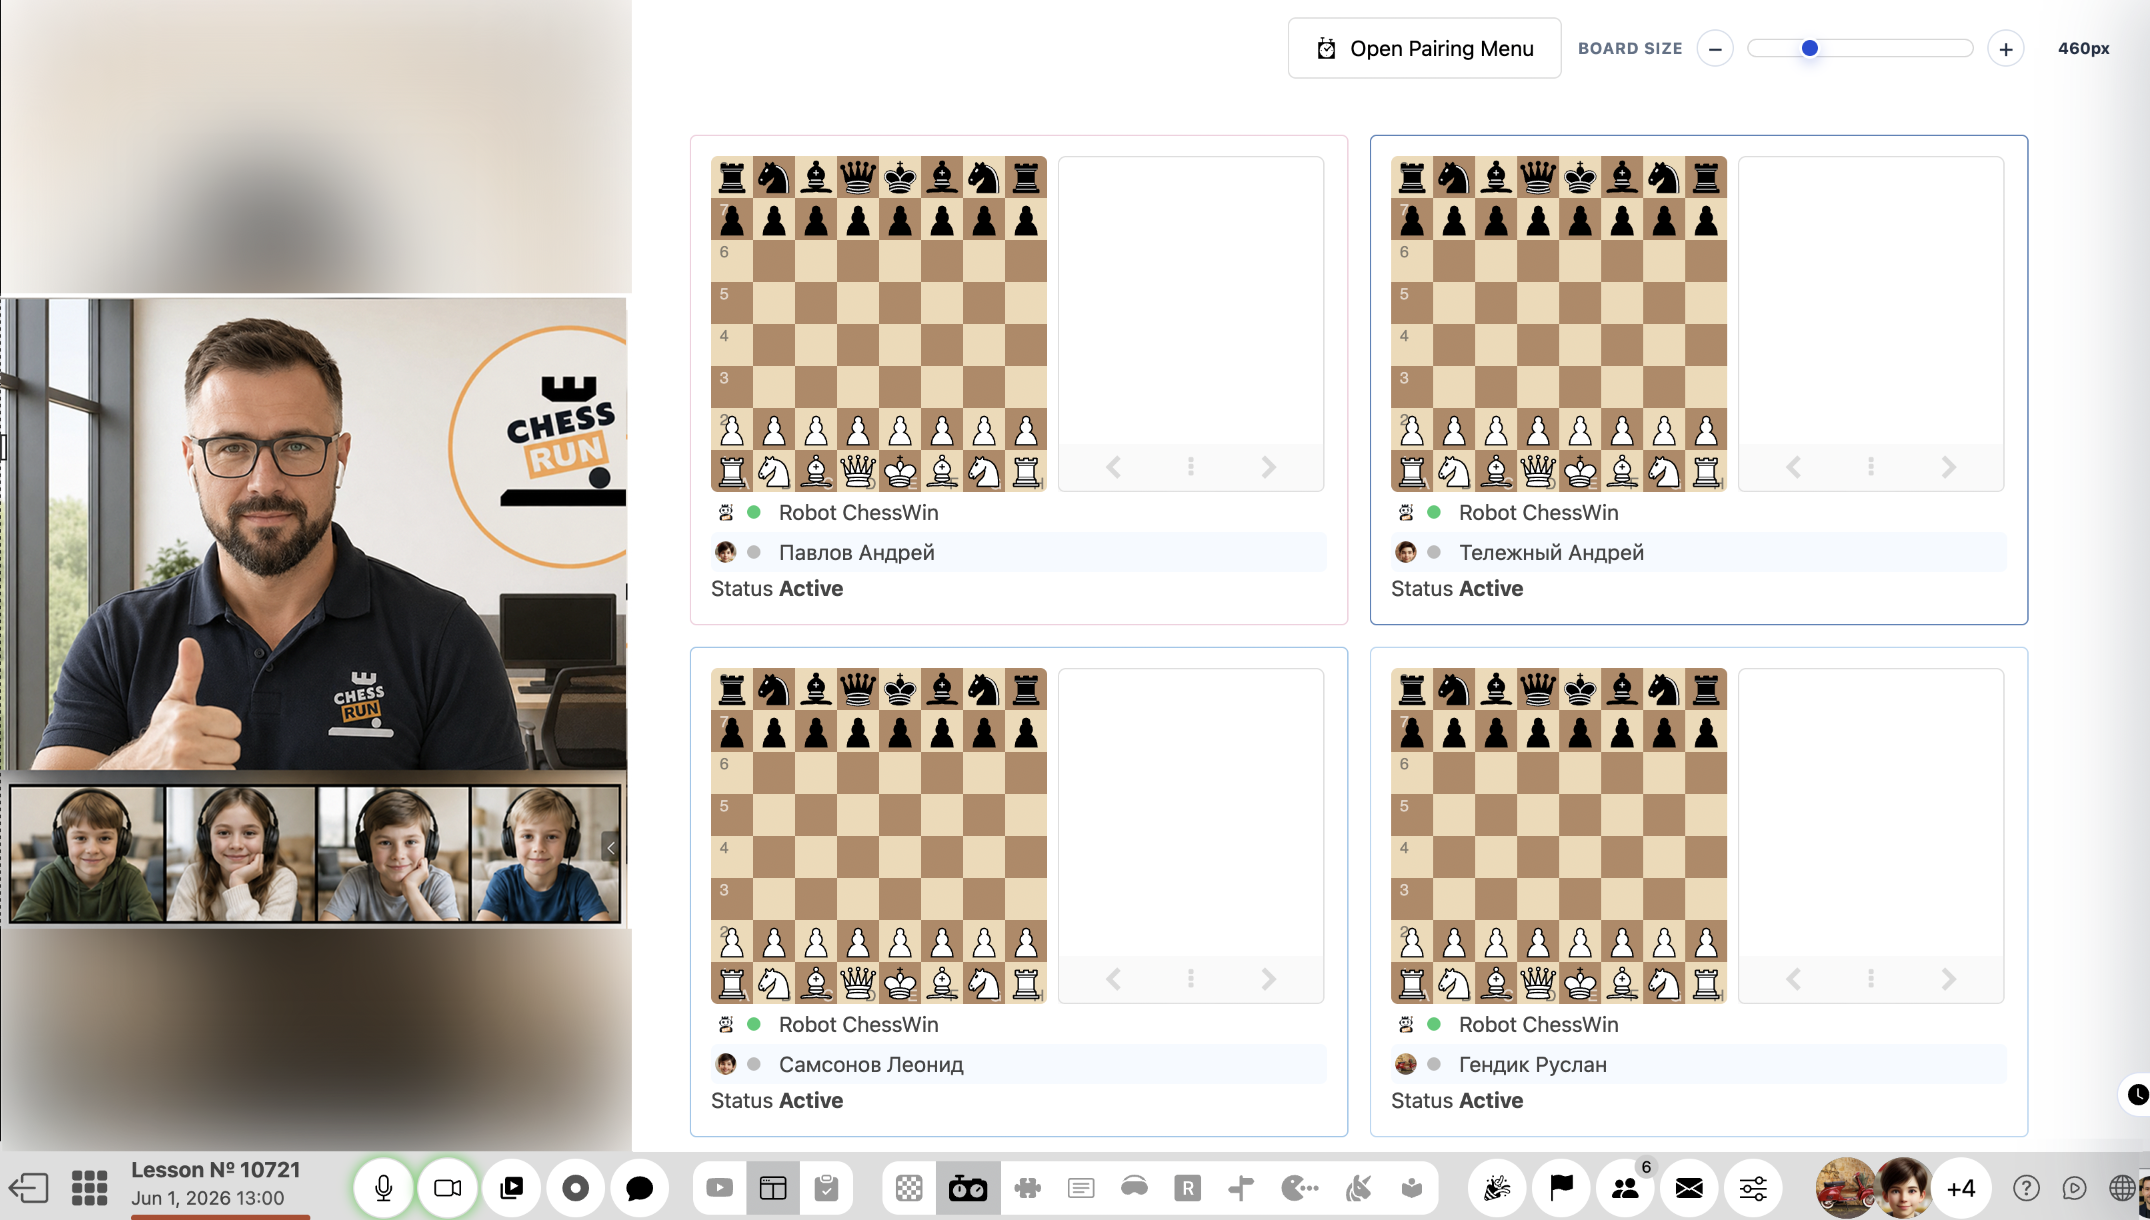
Task: Open the puzzle piece tool
Action: coord(1027,1188)
